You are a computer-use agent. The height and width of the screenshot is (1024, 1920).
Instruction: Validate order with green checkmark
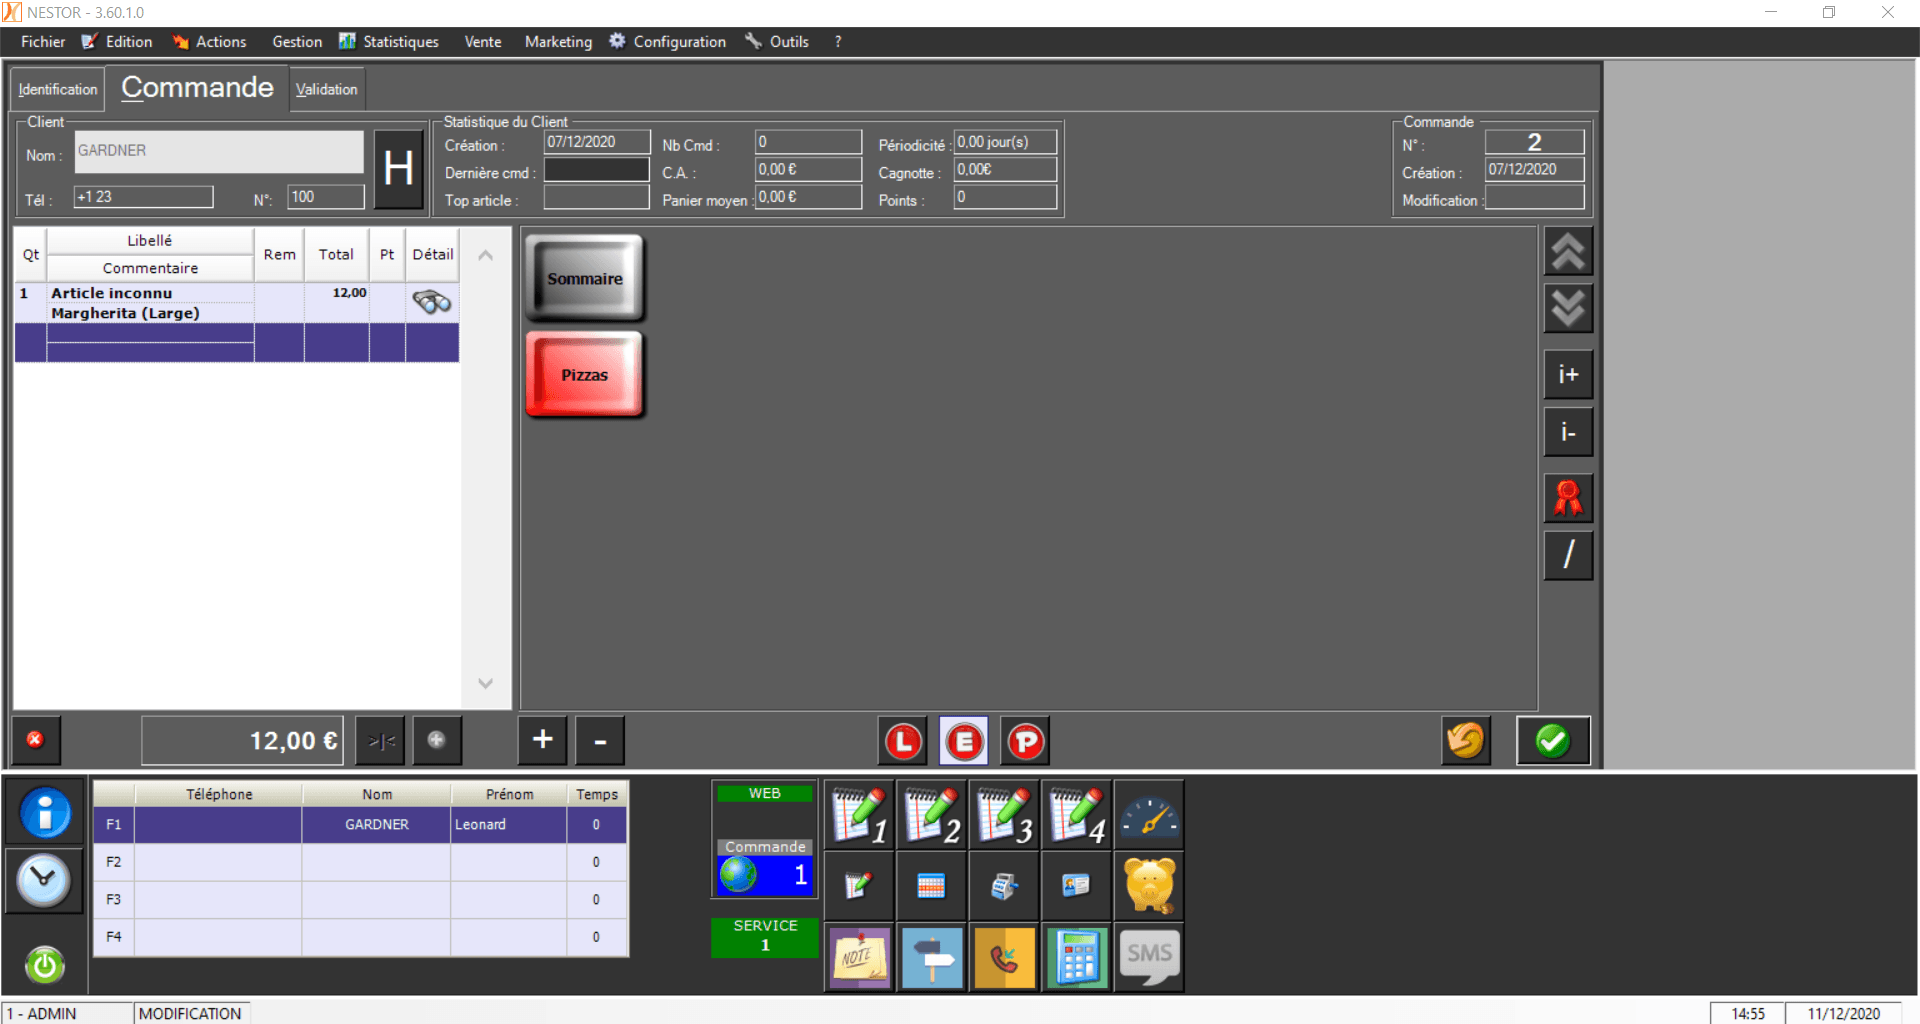tap(1553, 741)
